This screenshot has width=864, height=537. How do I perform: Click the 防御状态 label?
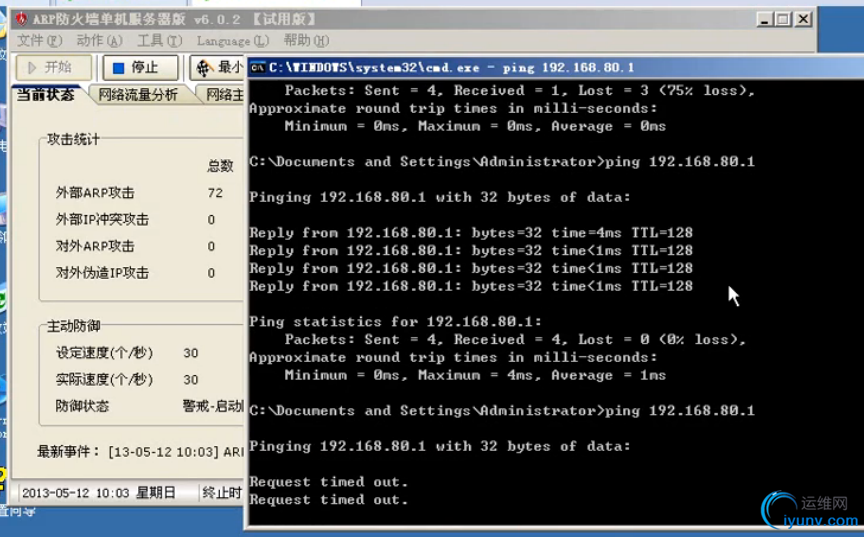tap(82, 406)
